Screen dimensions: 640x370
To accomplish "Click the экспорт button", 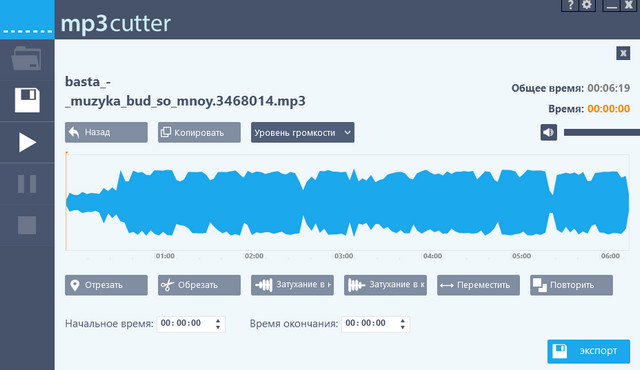I will click(x=589, y=351).
